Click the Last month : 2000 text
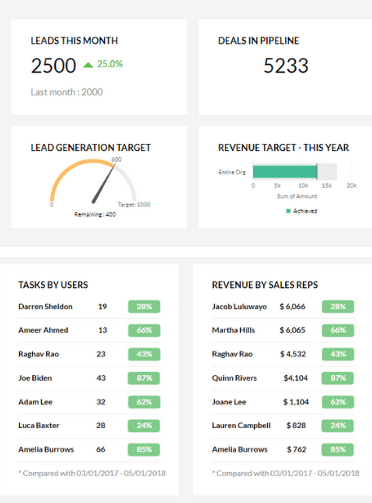The height and width of the screenshot is (503, 372). pos(67,92)
